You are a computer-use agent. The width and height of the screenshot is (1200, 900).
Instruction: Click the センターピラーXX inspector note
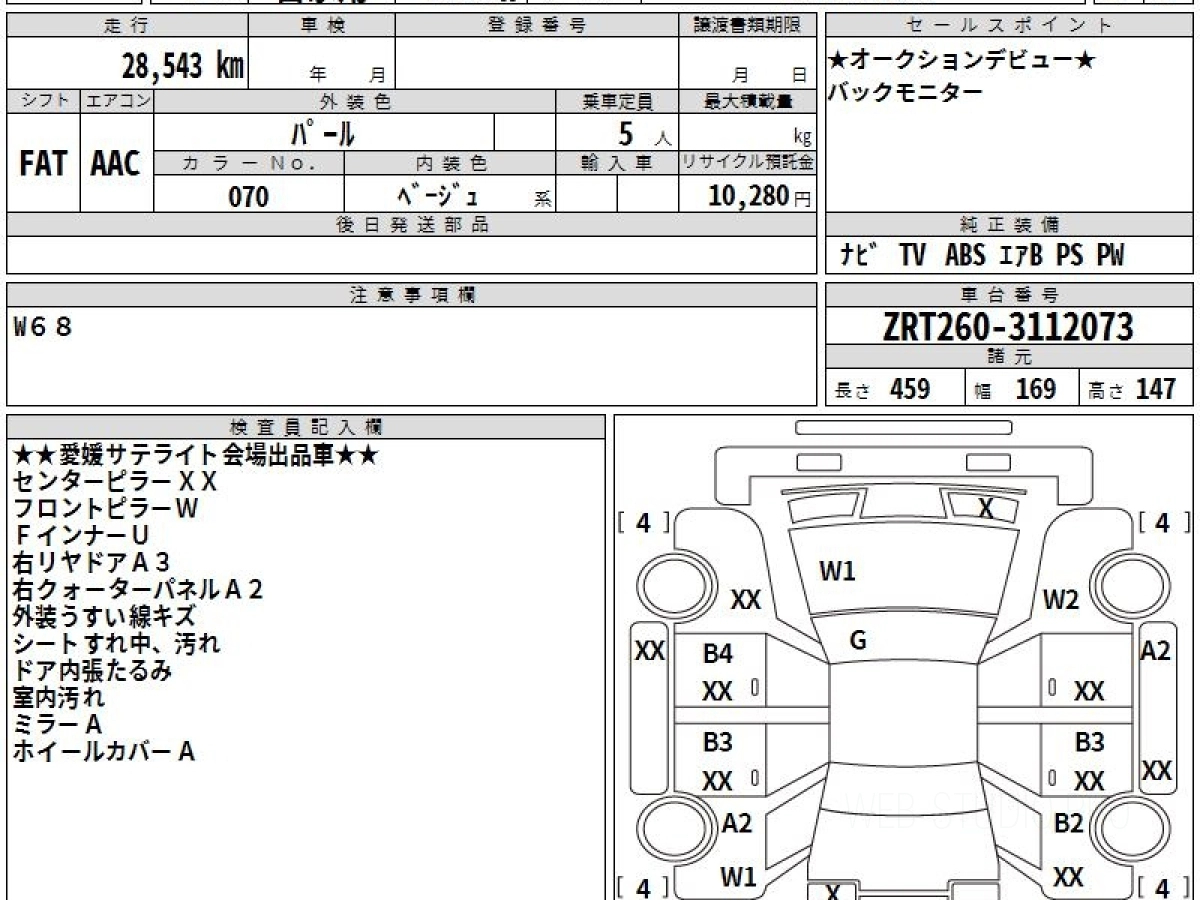(114, 481)
